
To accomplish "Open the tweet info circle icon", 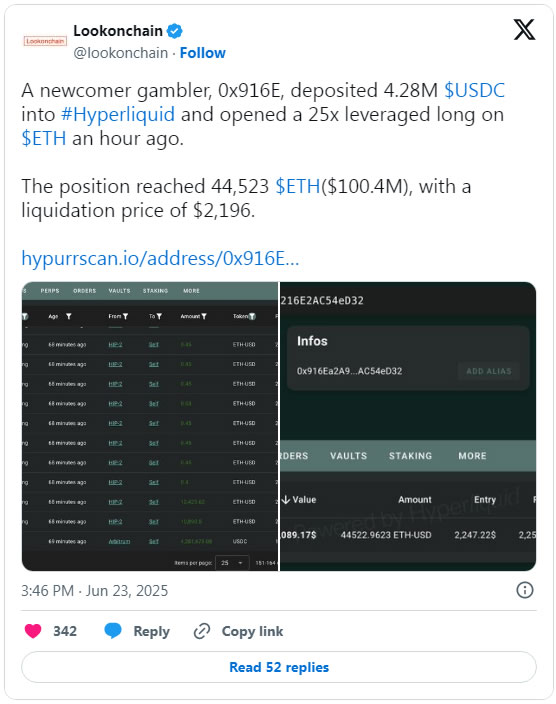I will coord(525,590).
